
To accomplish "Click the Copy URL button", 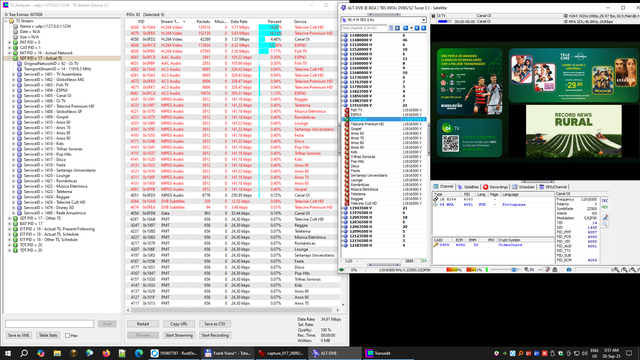I will pos(179,324).
